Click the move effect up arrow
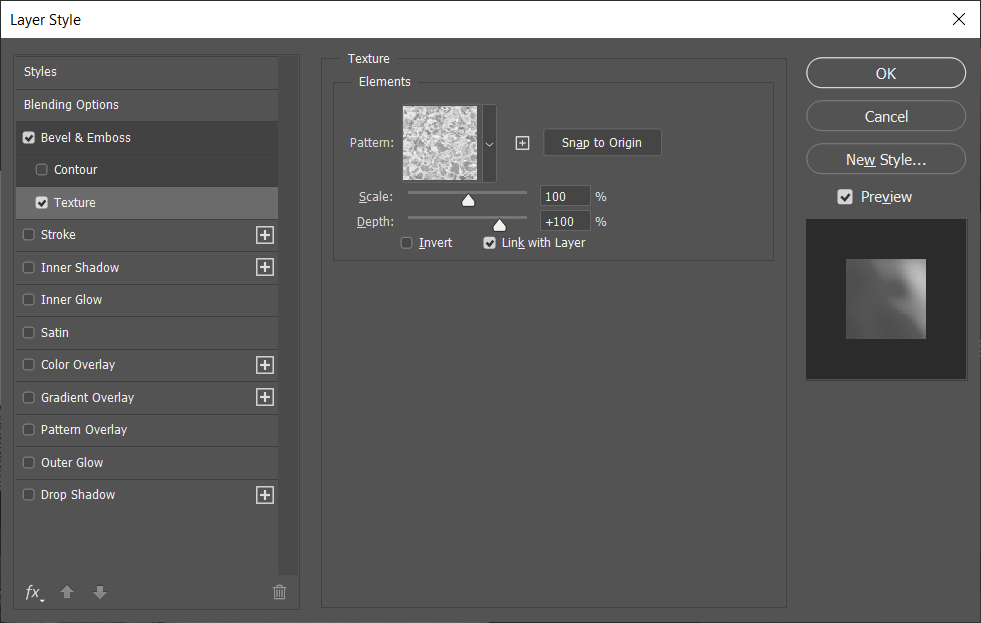The height and width of the screenshot is (623, 981). click(x=67, y=592)
